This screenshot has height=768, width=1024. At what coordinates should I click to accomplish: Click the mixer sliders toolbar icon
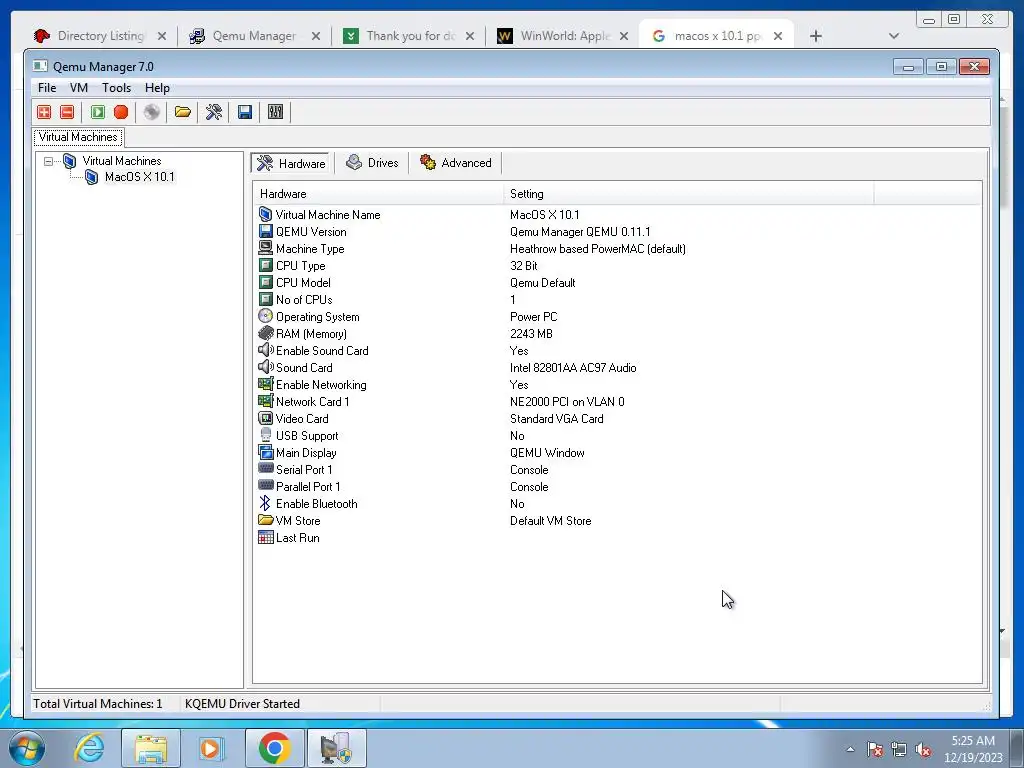276,112
